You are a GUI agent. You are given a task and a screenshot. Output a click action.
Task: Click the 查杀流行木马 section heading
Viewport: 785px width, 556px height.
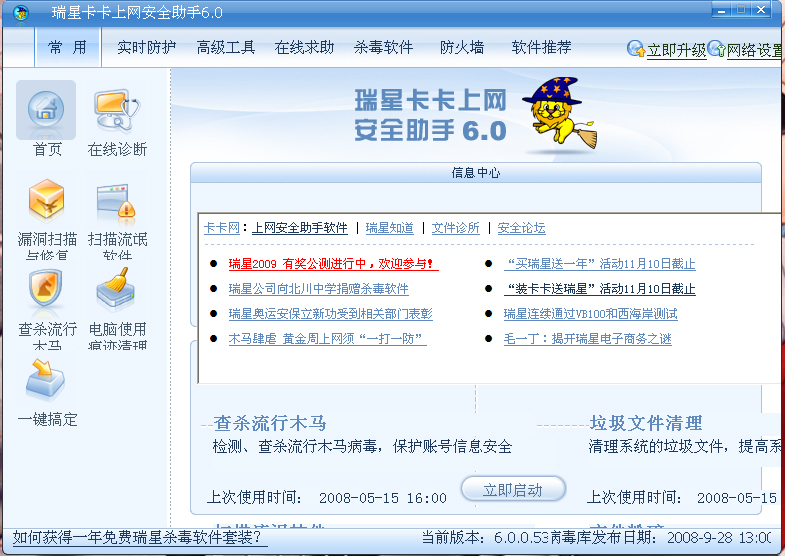point(270,423)
